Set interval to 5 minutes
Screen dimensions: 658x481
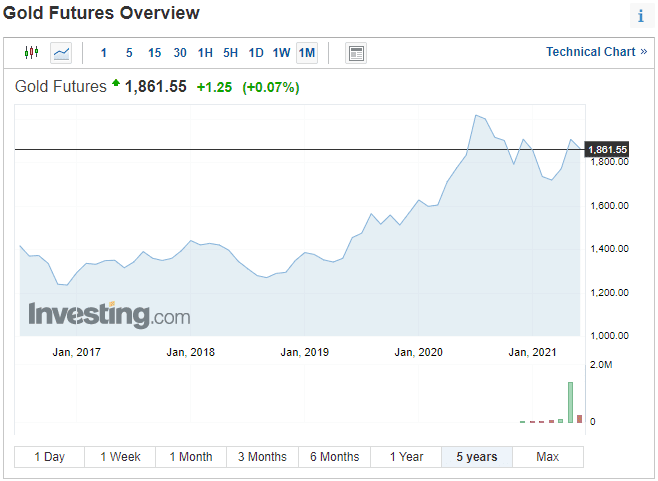129,53
